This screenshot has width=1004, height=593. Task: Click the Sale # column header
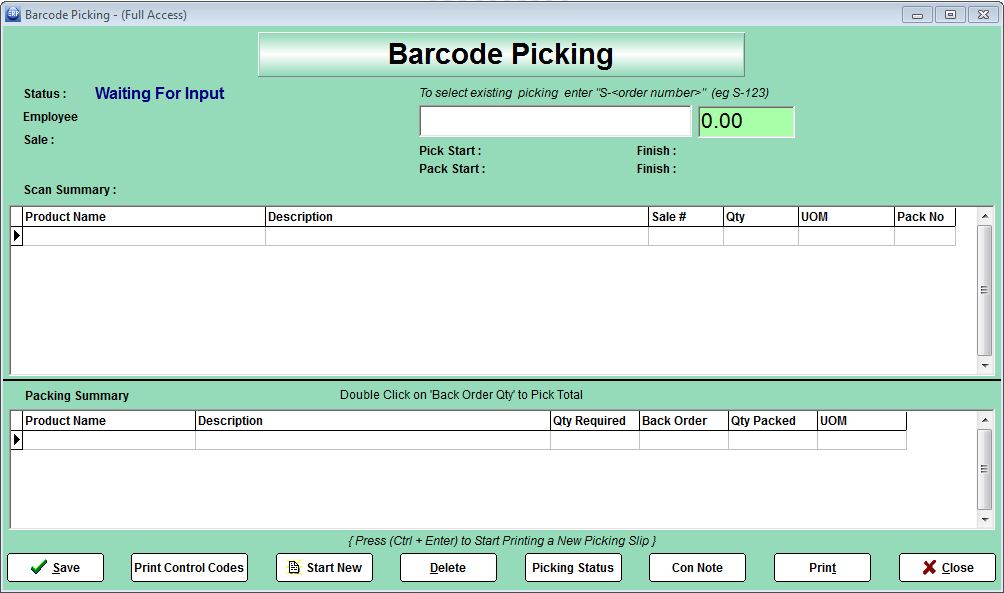[x=685, y=217]
